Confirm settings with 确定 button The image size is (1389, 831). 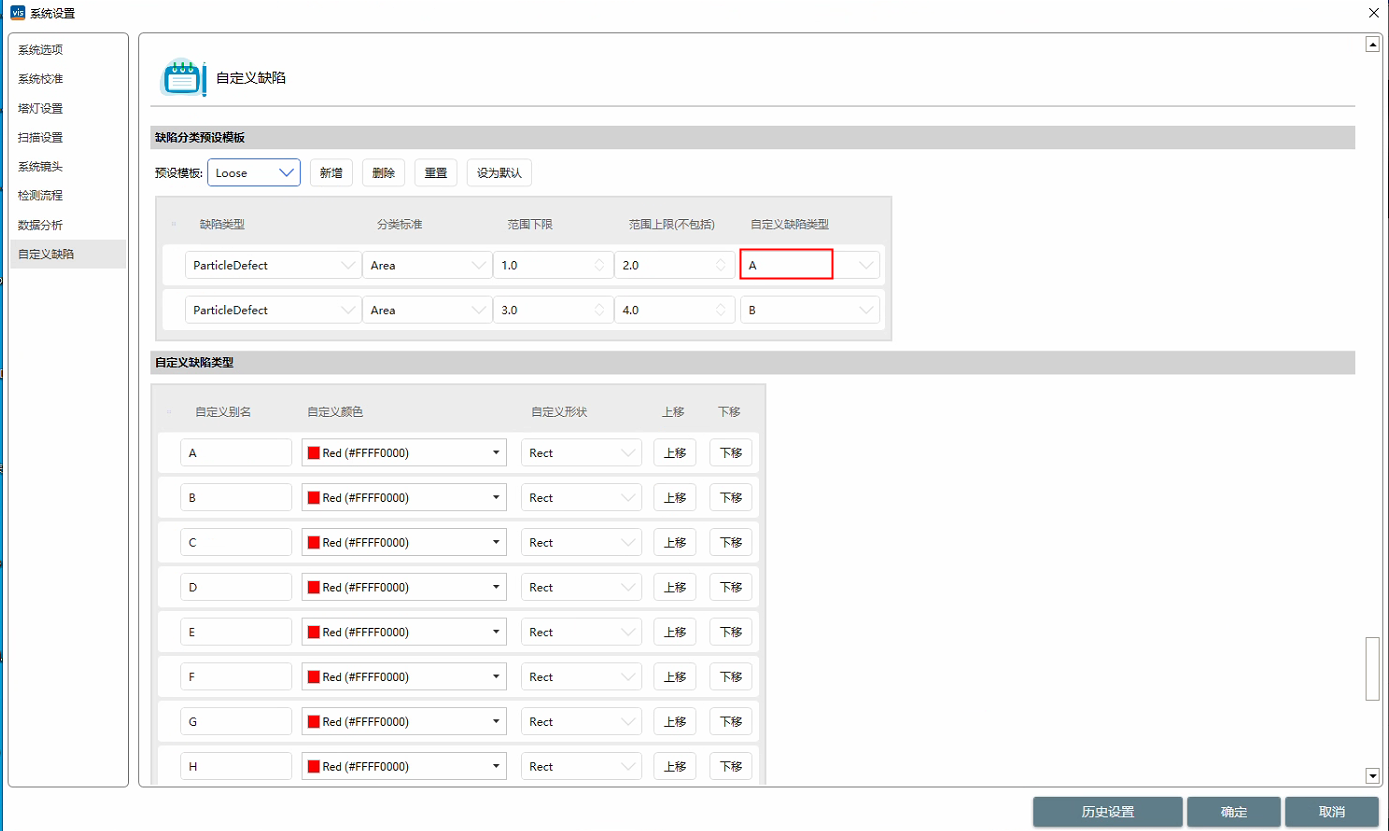pyautogui.click(x=1233, y=812)
